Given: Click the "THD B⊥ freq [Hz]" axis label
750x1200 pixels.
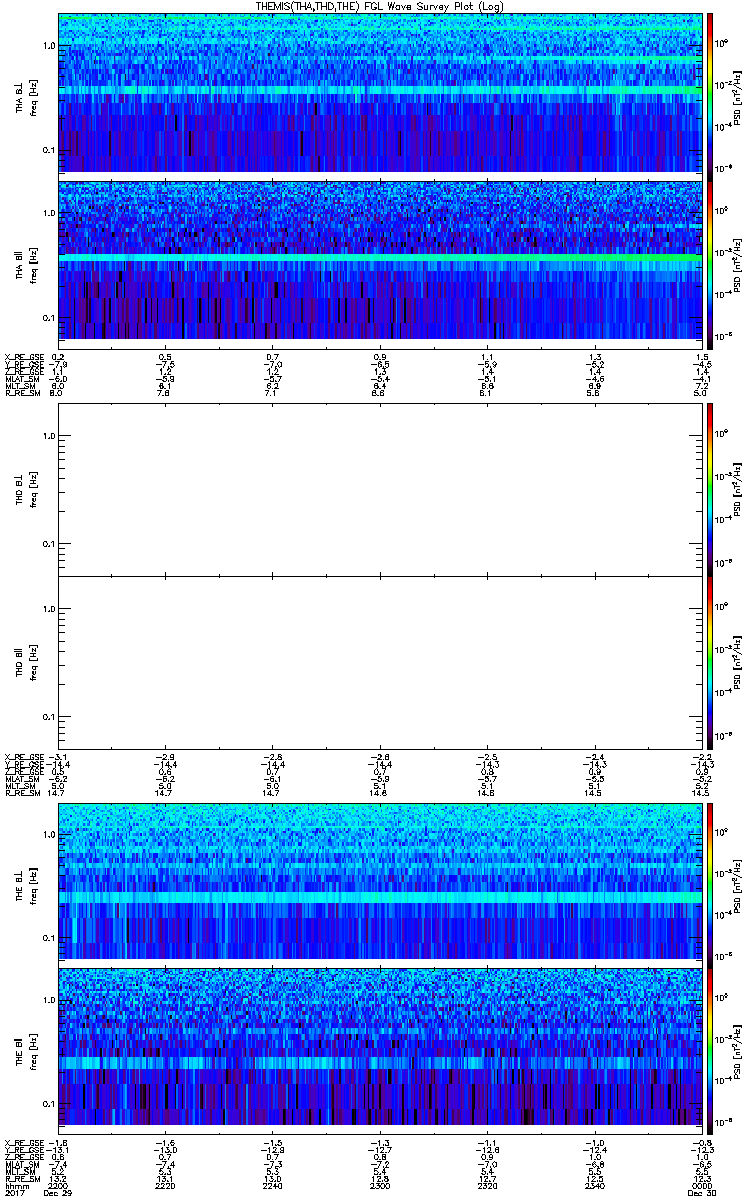Looking at the screenshot, I should click(26, 489).
